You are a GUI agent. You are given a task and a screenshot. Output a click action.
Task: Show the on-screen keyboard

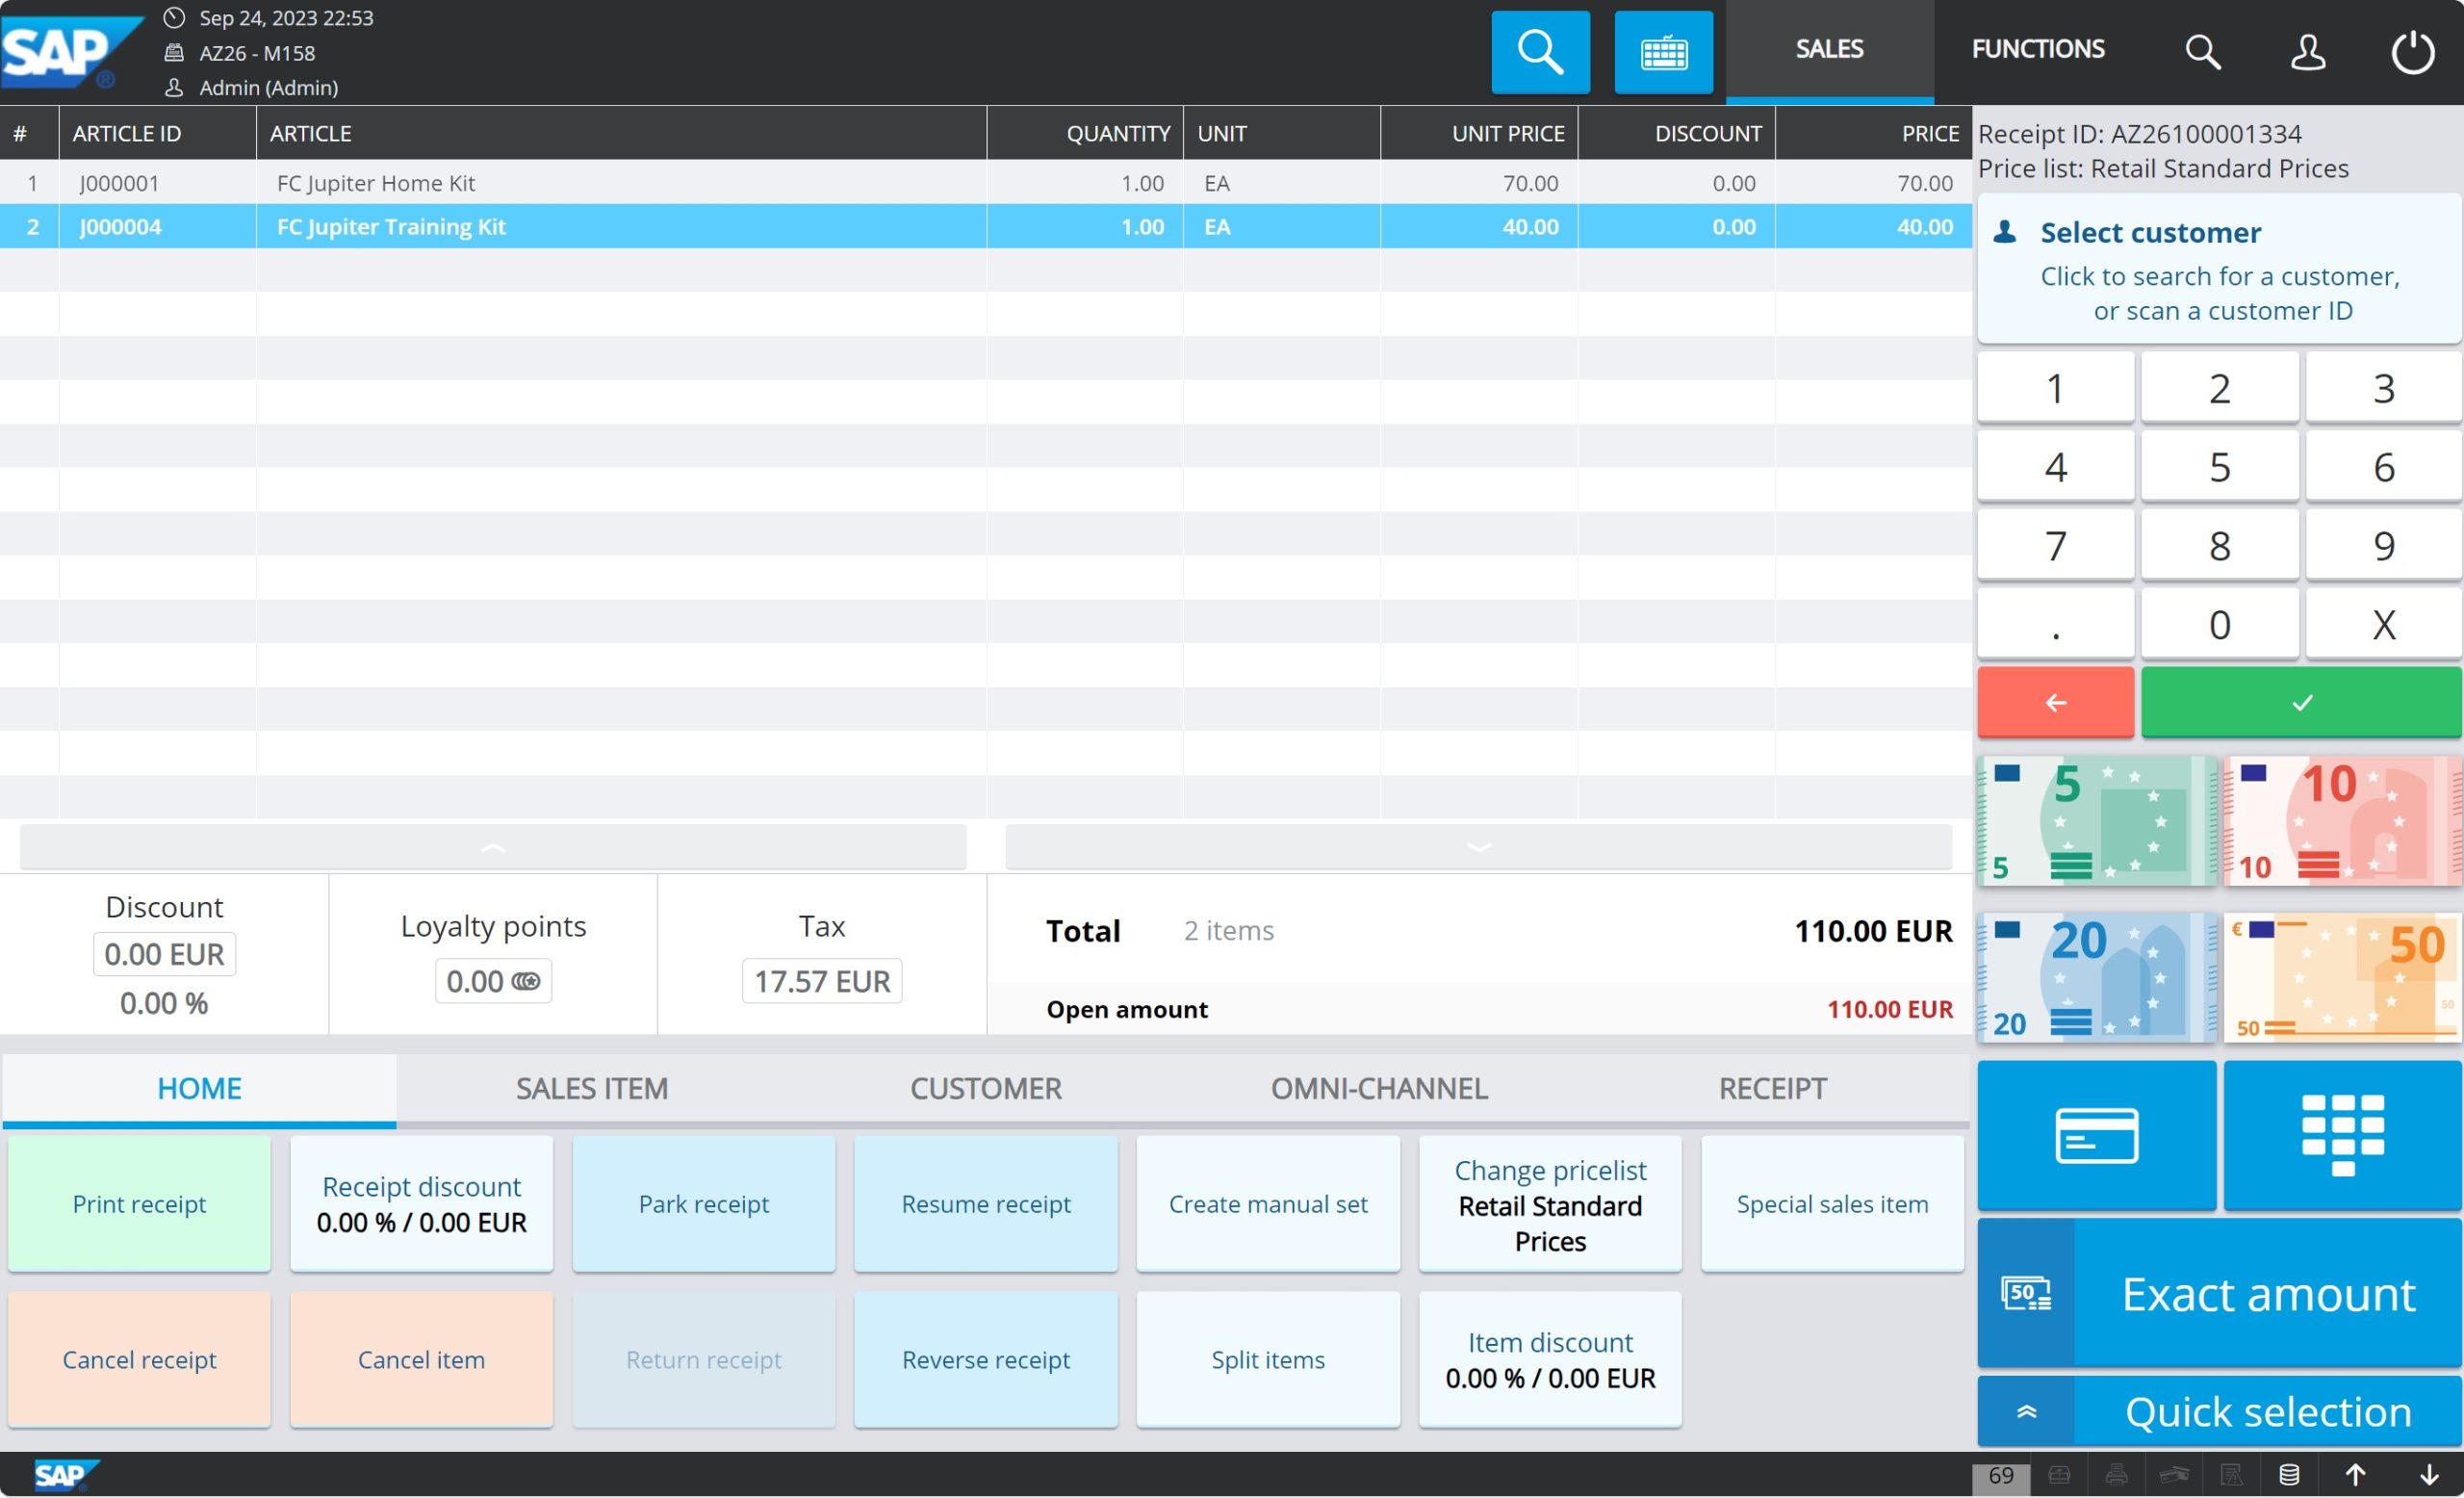(1664, 52)
